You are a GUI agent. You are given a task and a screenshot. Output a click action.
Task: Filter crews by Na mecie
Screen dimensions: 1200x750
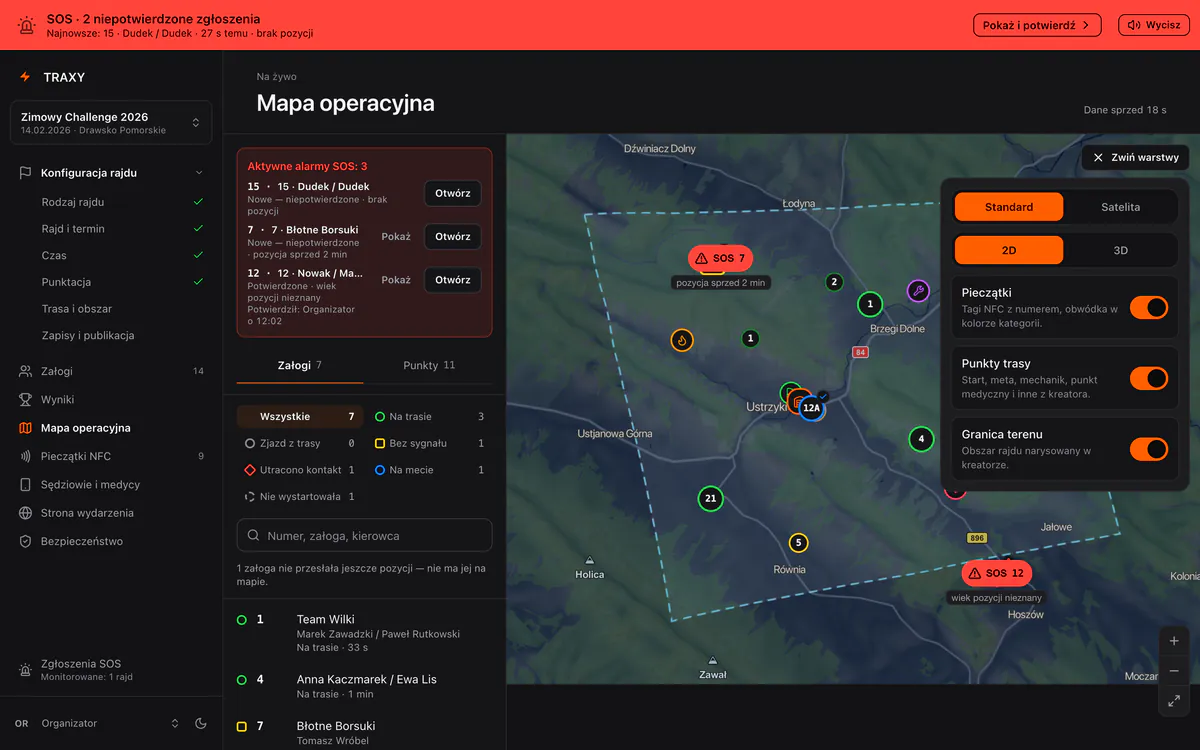429,470
